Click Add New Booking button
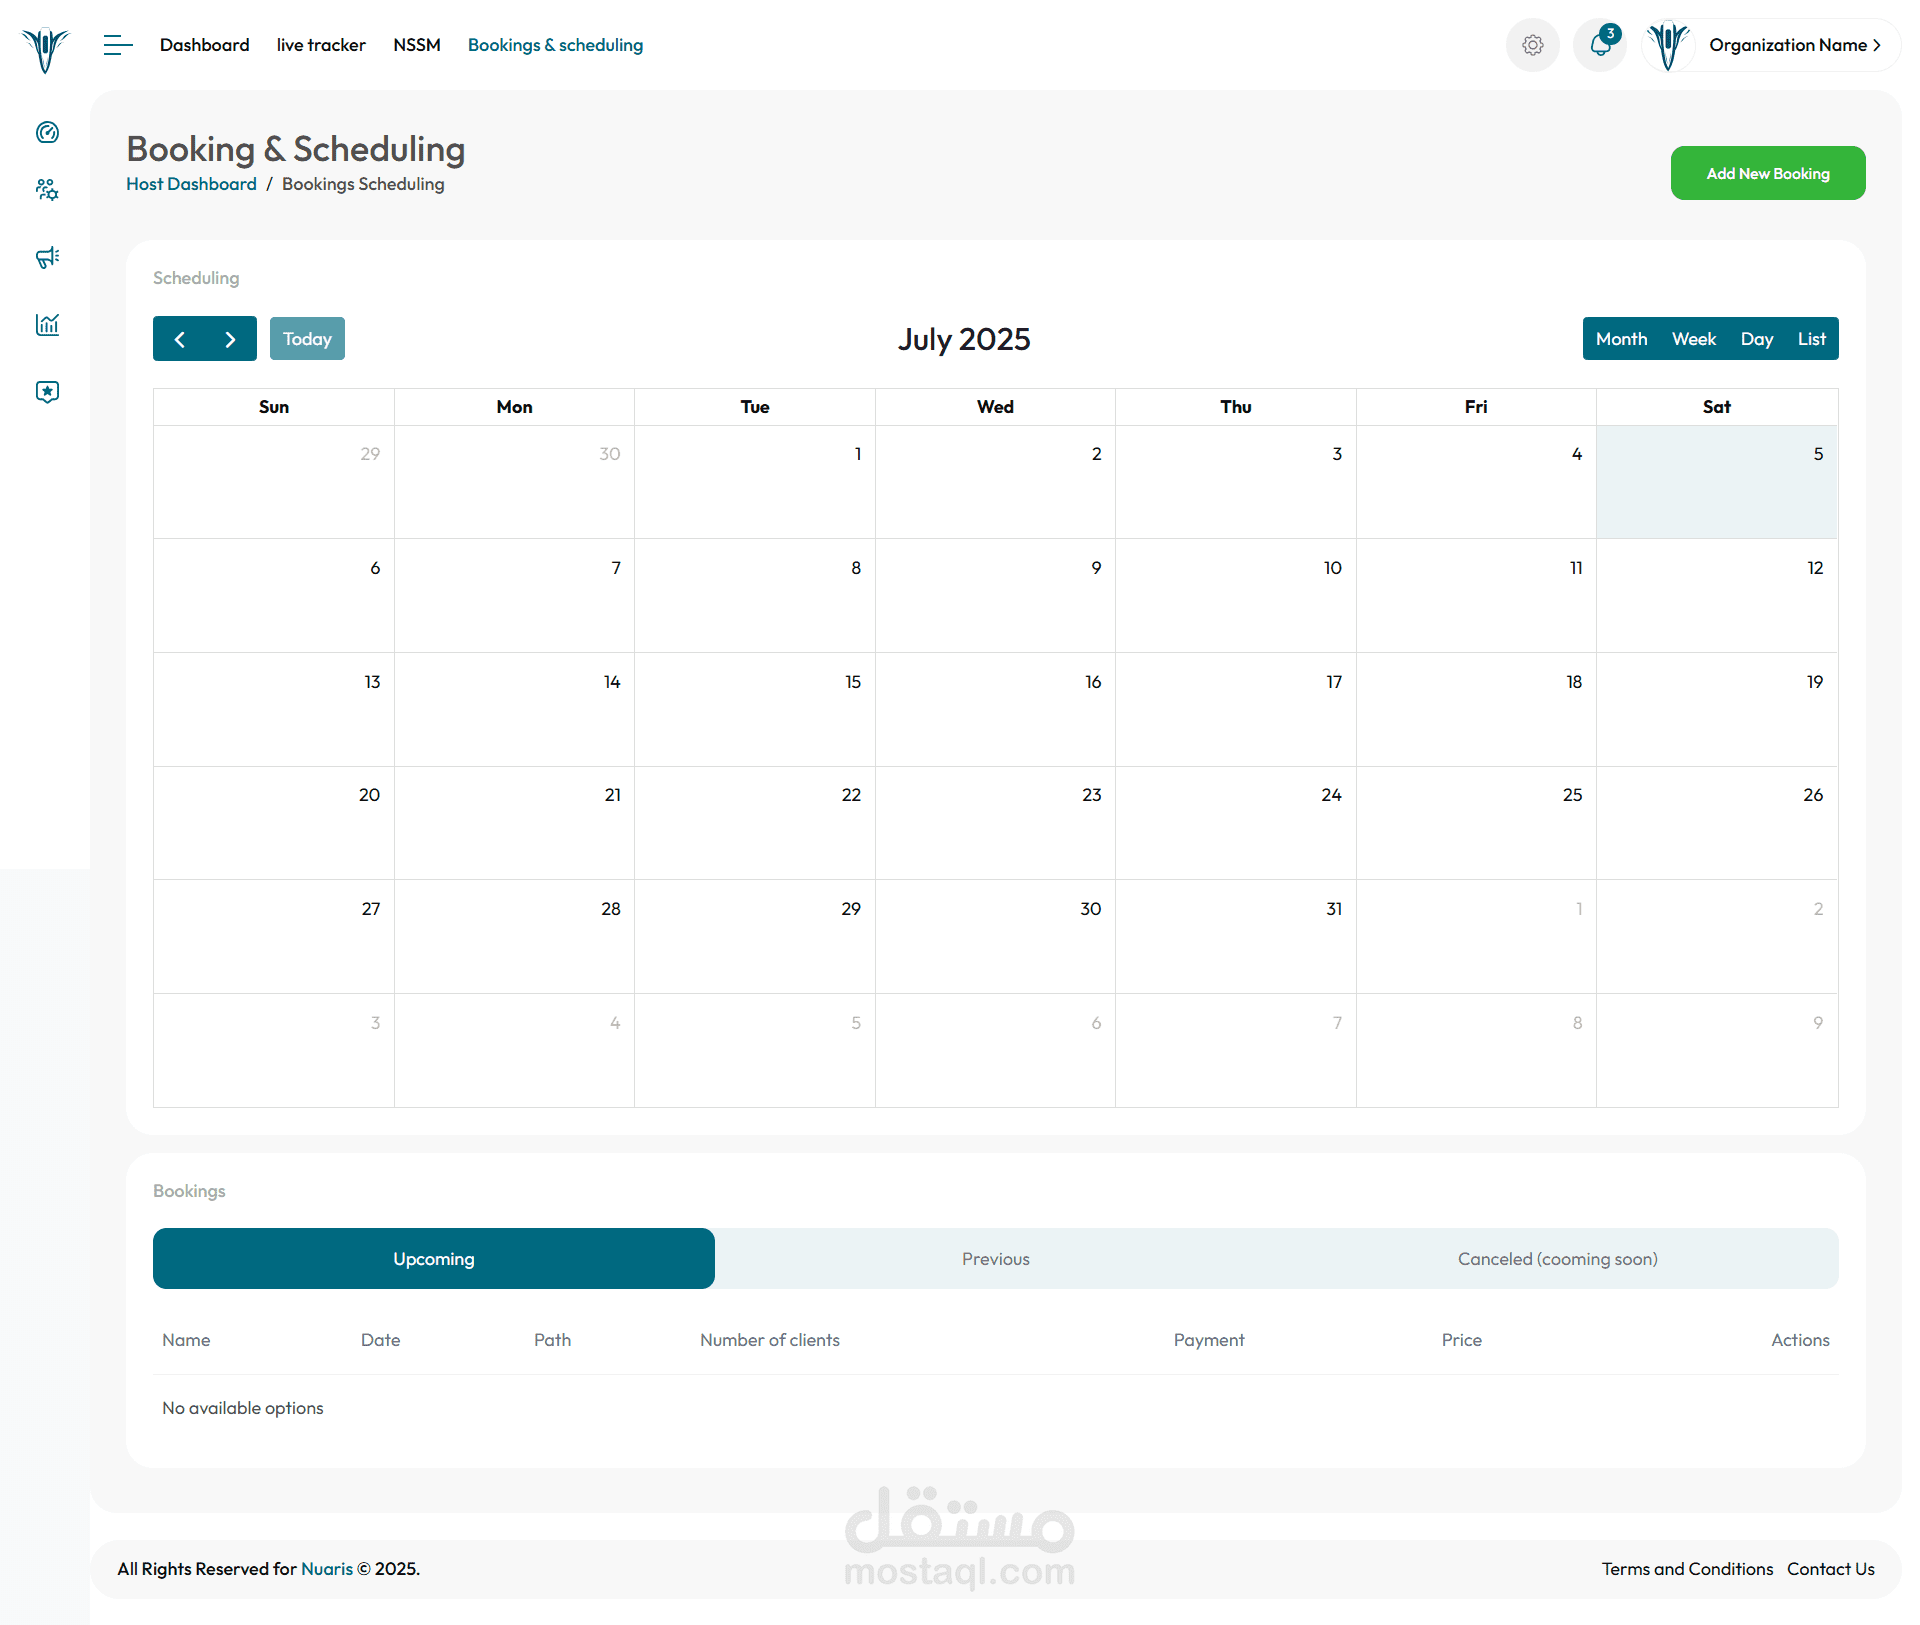1920x1625 pixels. pyautogui.click(x=1768, y=173)
